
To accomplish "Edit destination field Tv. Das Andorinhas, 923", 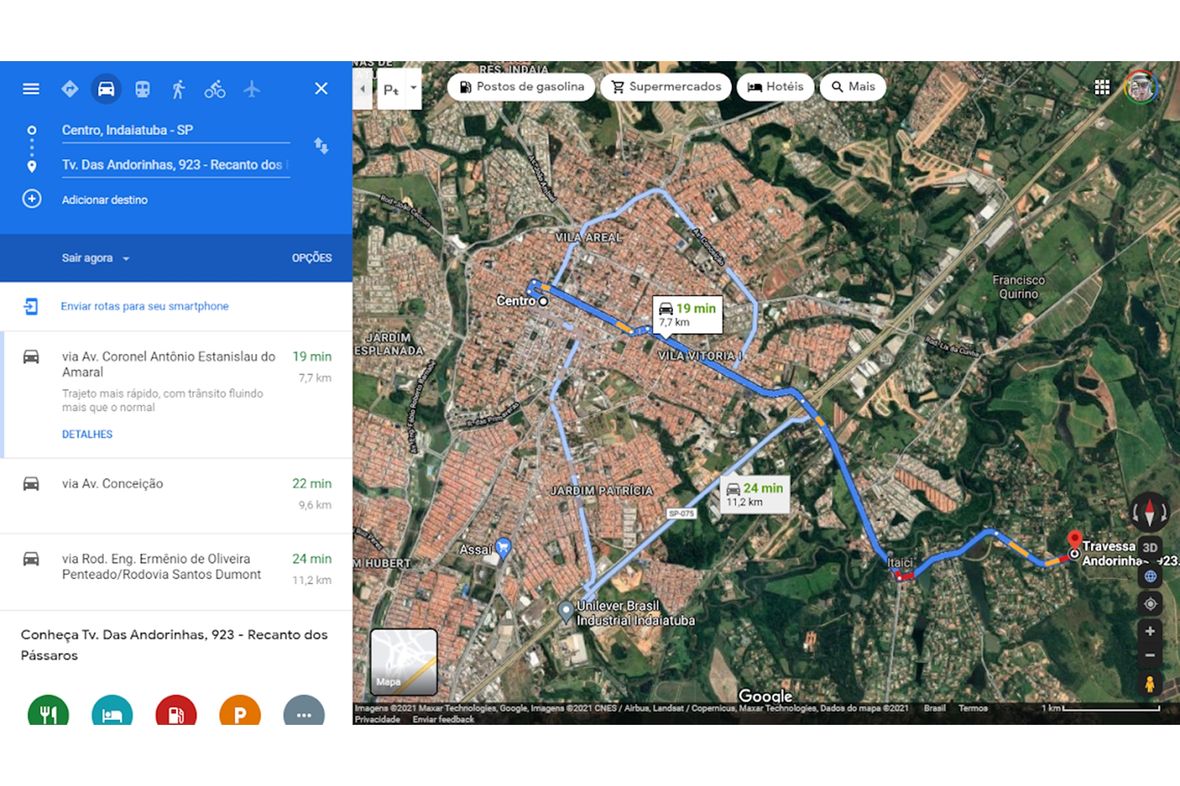I will pyautogui.click(x=175, y=165).
